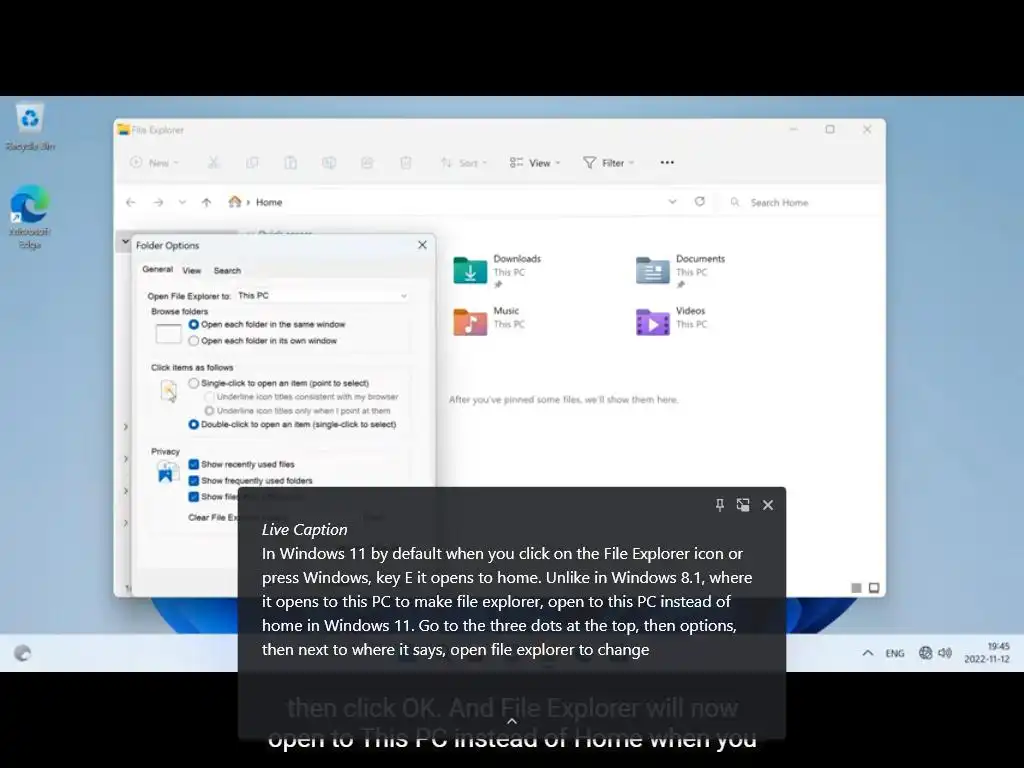This screenshot has width=1024, height=768.
Task: Launch Microsoft Edge from the desktop
Action: point(30,217)
